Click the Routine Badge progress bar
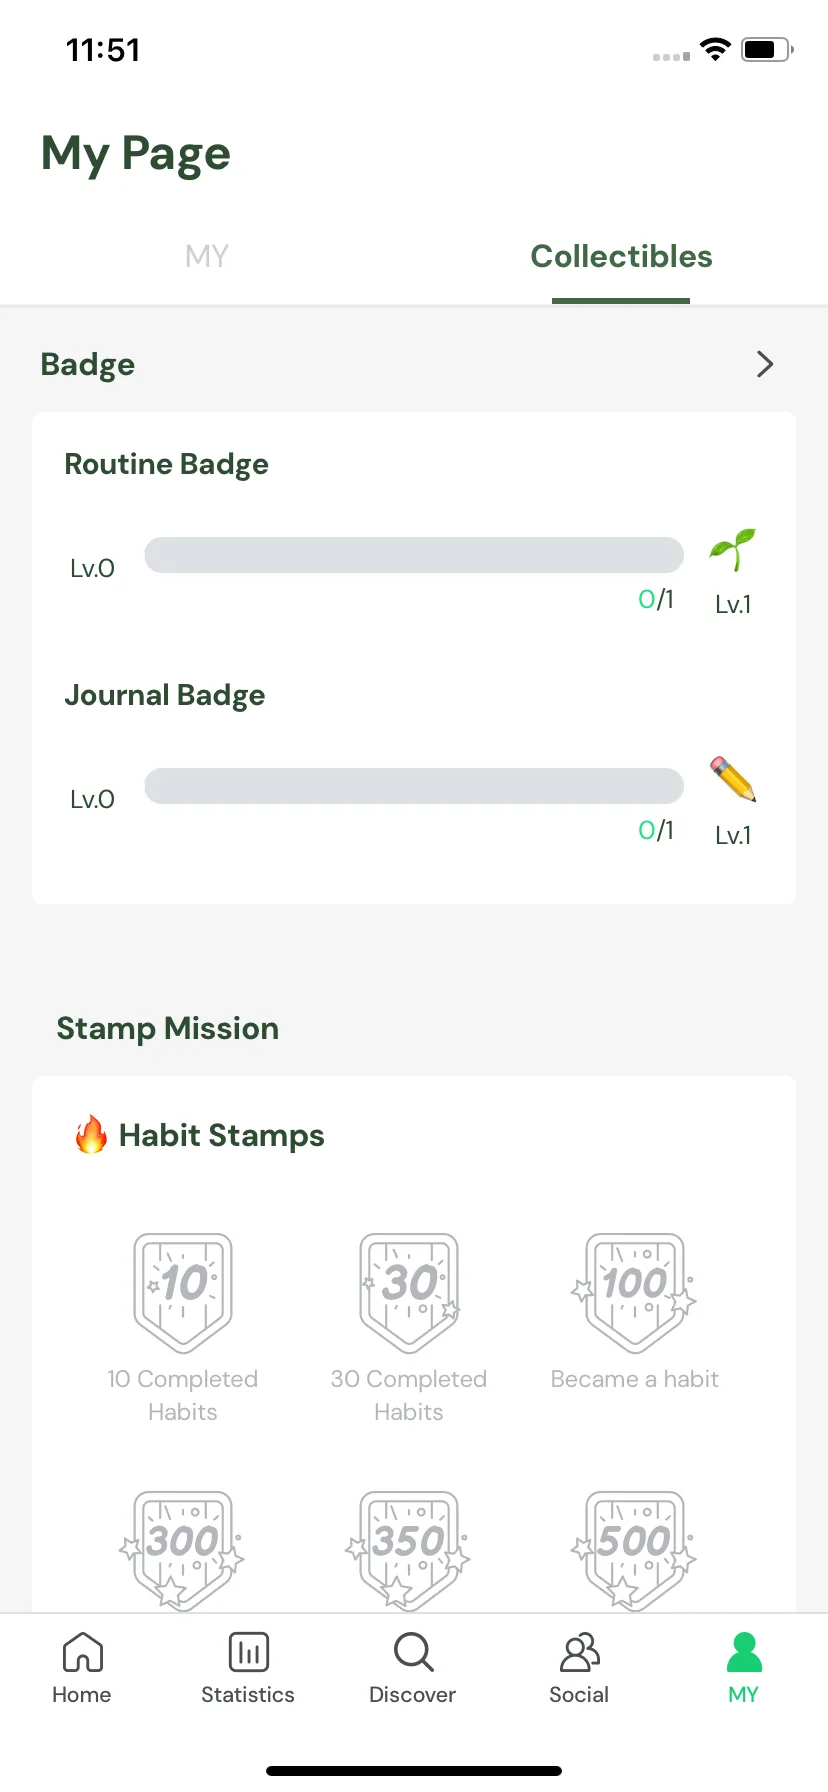The height and width of the screenshot is (1792, 828). pyautogui.click(x=414, y=555)
